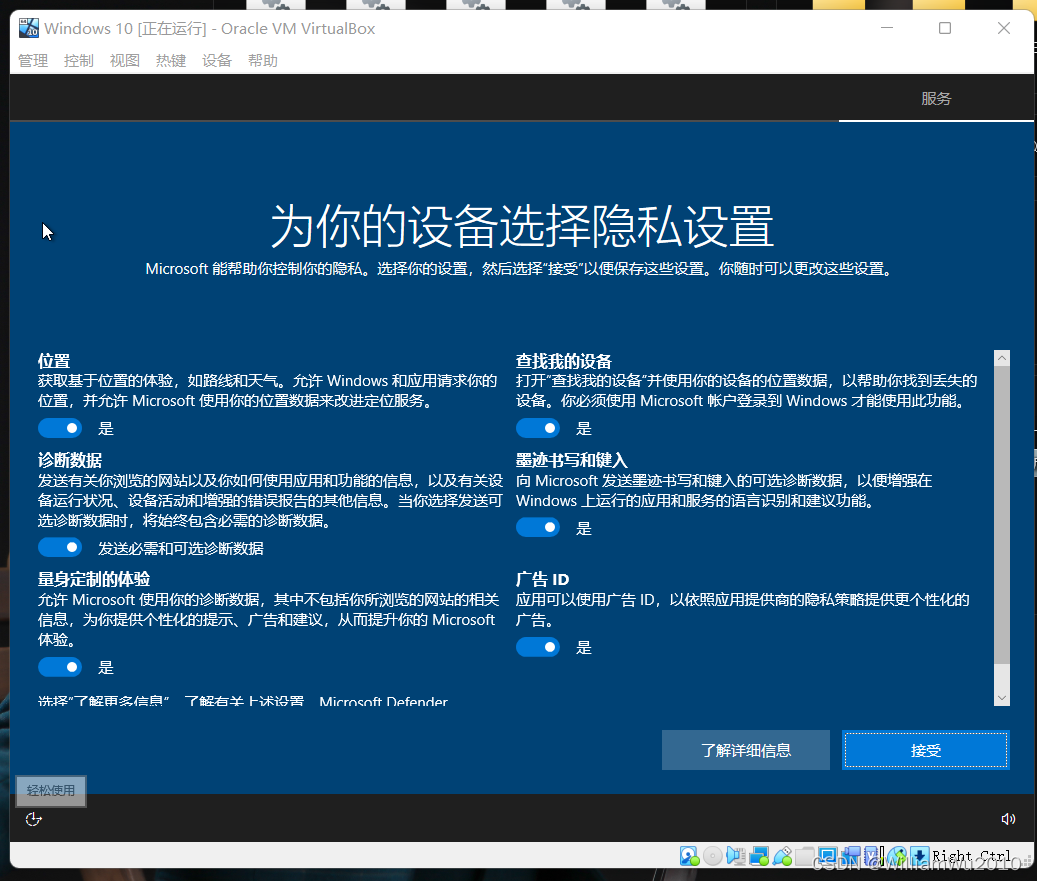1037x881 pixels.
Task: Click the 诊断数据 heading text
Action: pos(69,460)
